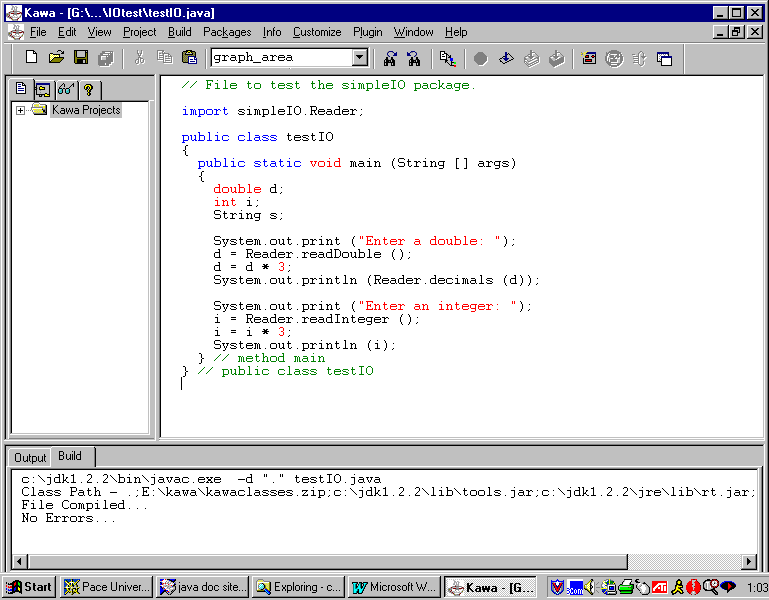
Task: Click the greyed circular disabled-page icon
Action: tap(614, 59)
